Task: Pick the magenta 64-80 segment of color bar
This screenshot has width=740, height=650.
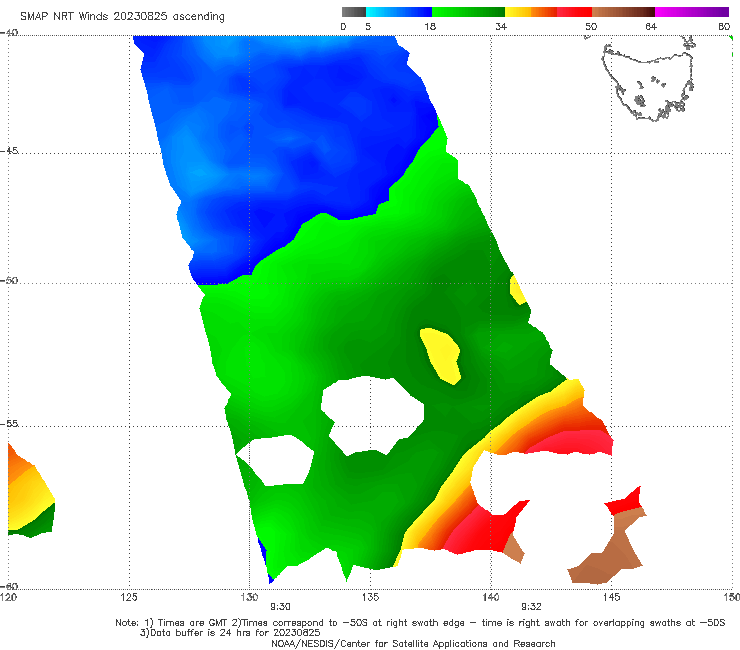Action: (x=692, y=12)
